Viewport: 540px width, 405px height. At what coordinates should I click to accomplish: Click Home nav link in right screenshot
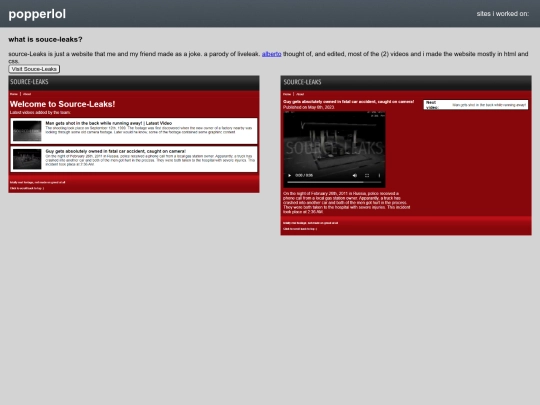[x=287, y=94]
